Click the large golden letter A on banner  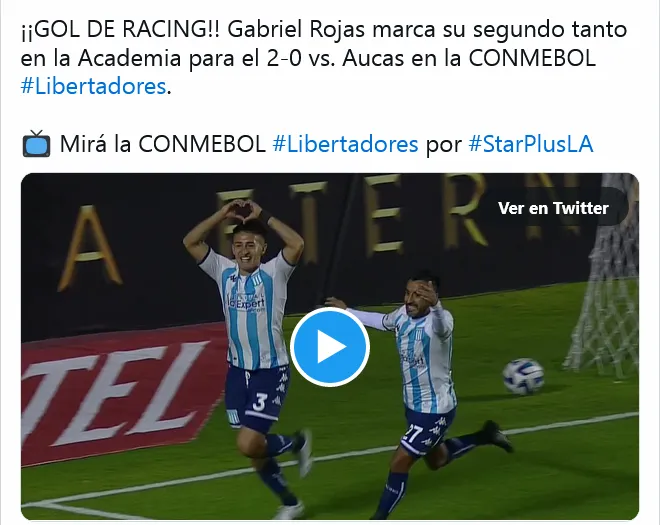[90, 248]
